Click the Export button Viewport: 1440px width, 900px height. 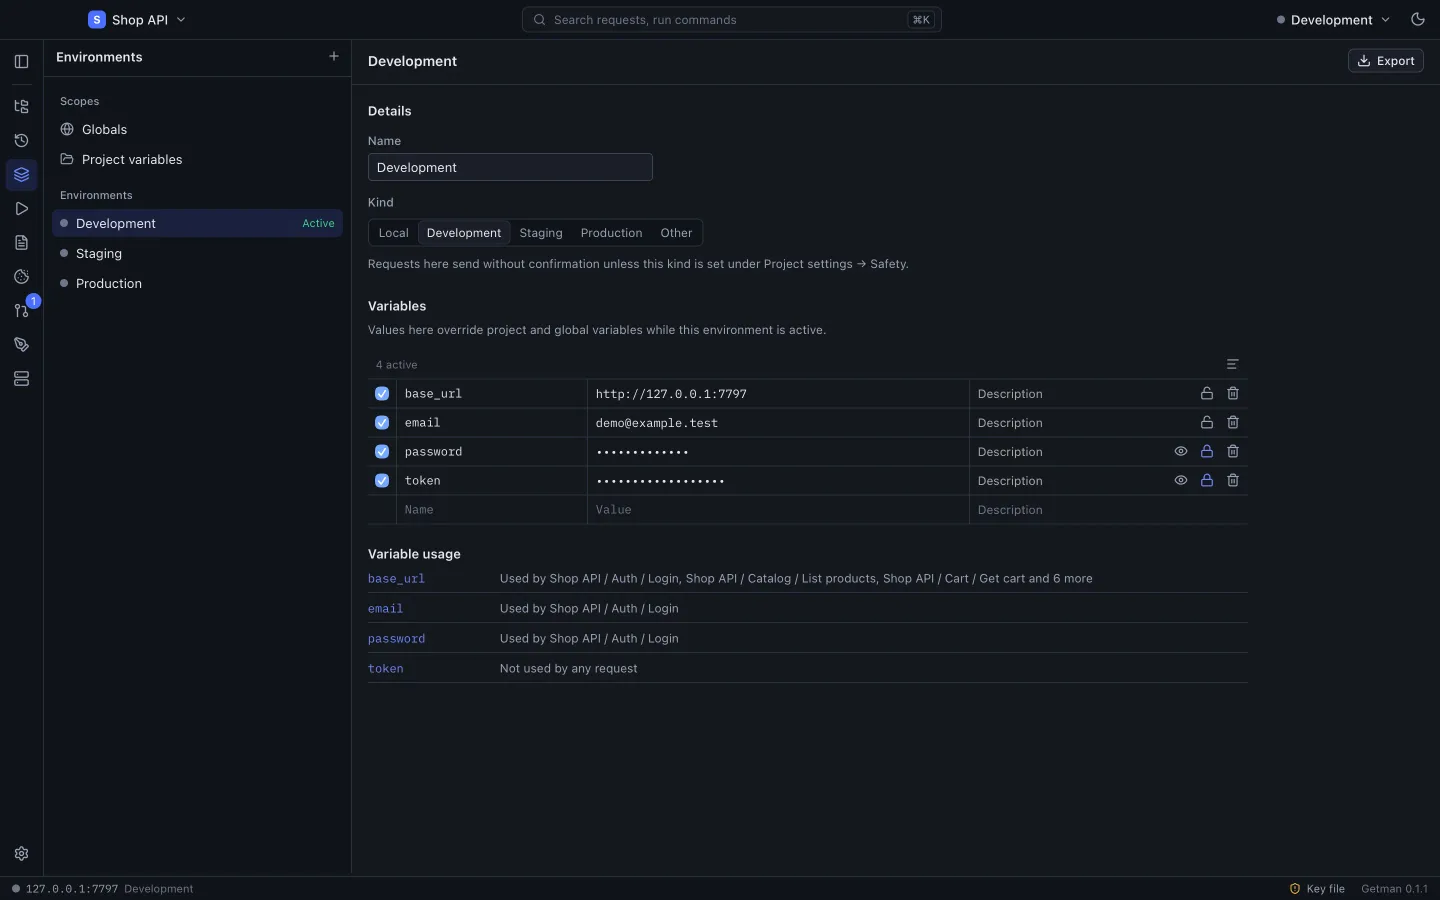click(x=1386, y=61)
